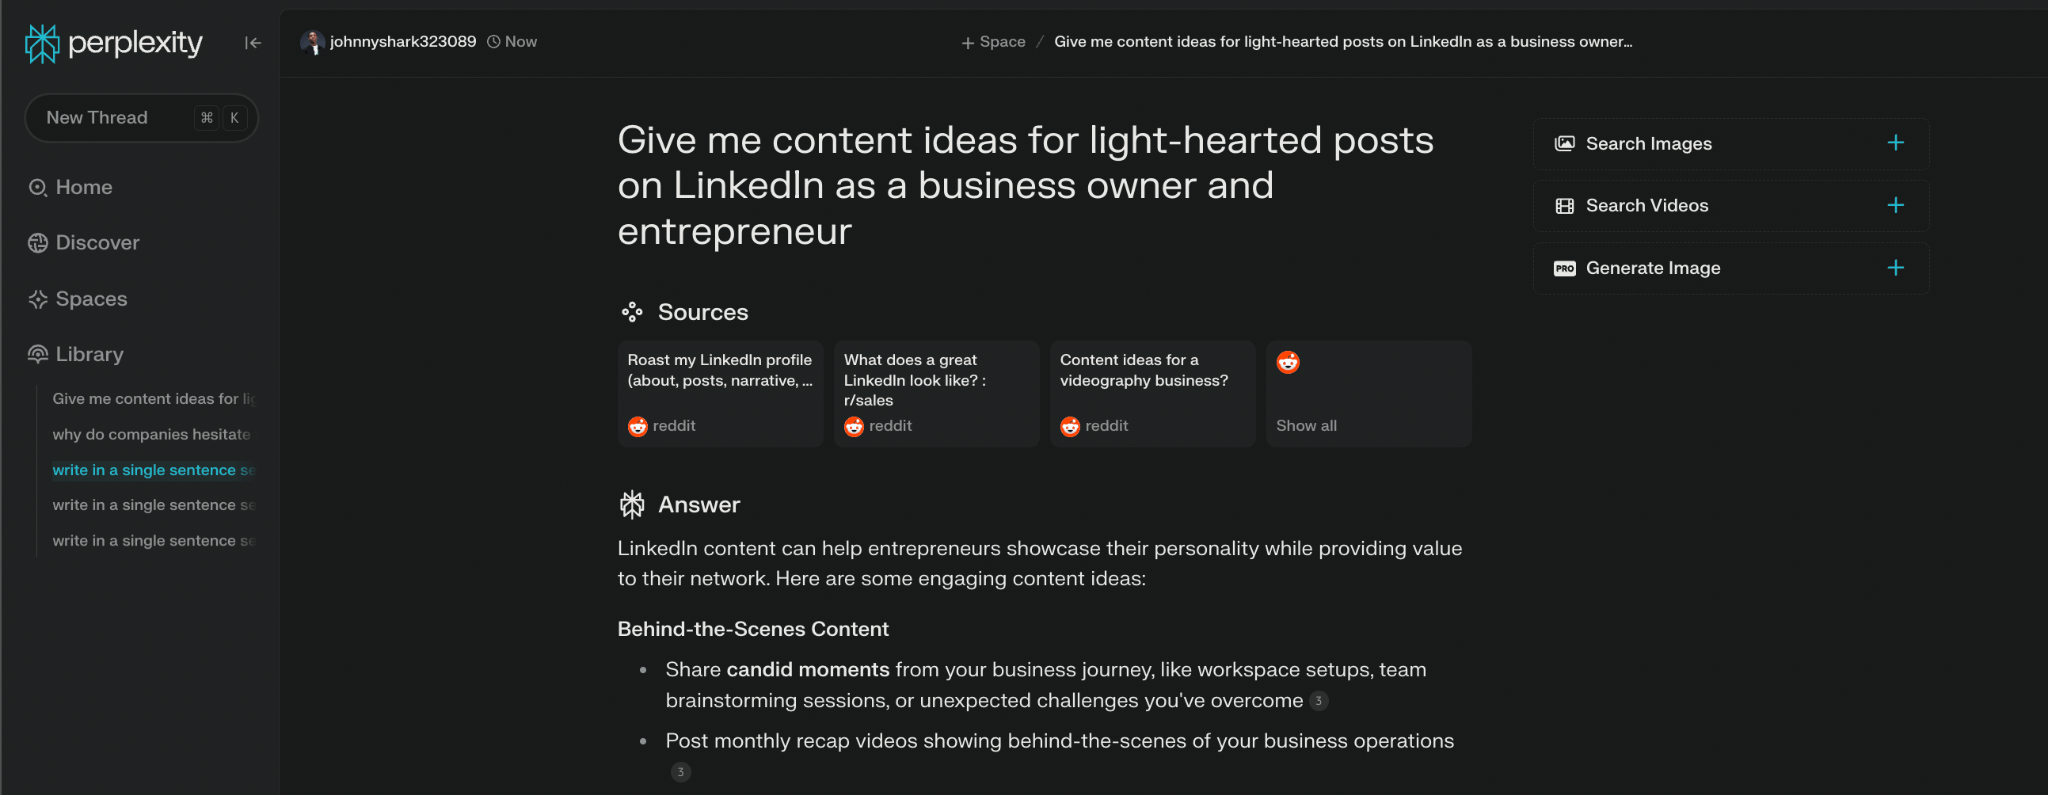Click the Discover globe icon
This screenshot has width=2048, height=795.
click(x=38, y=243)
